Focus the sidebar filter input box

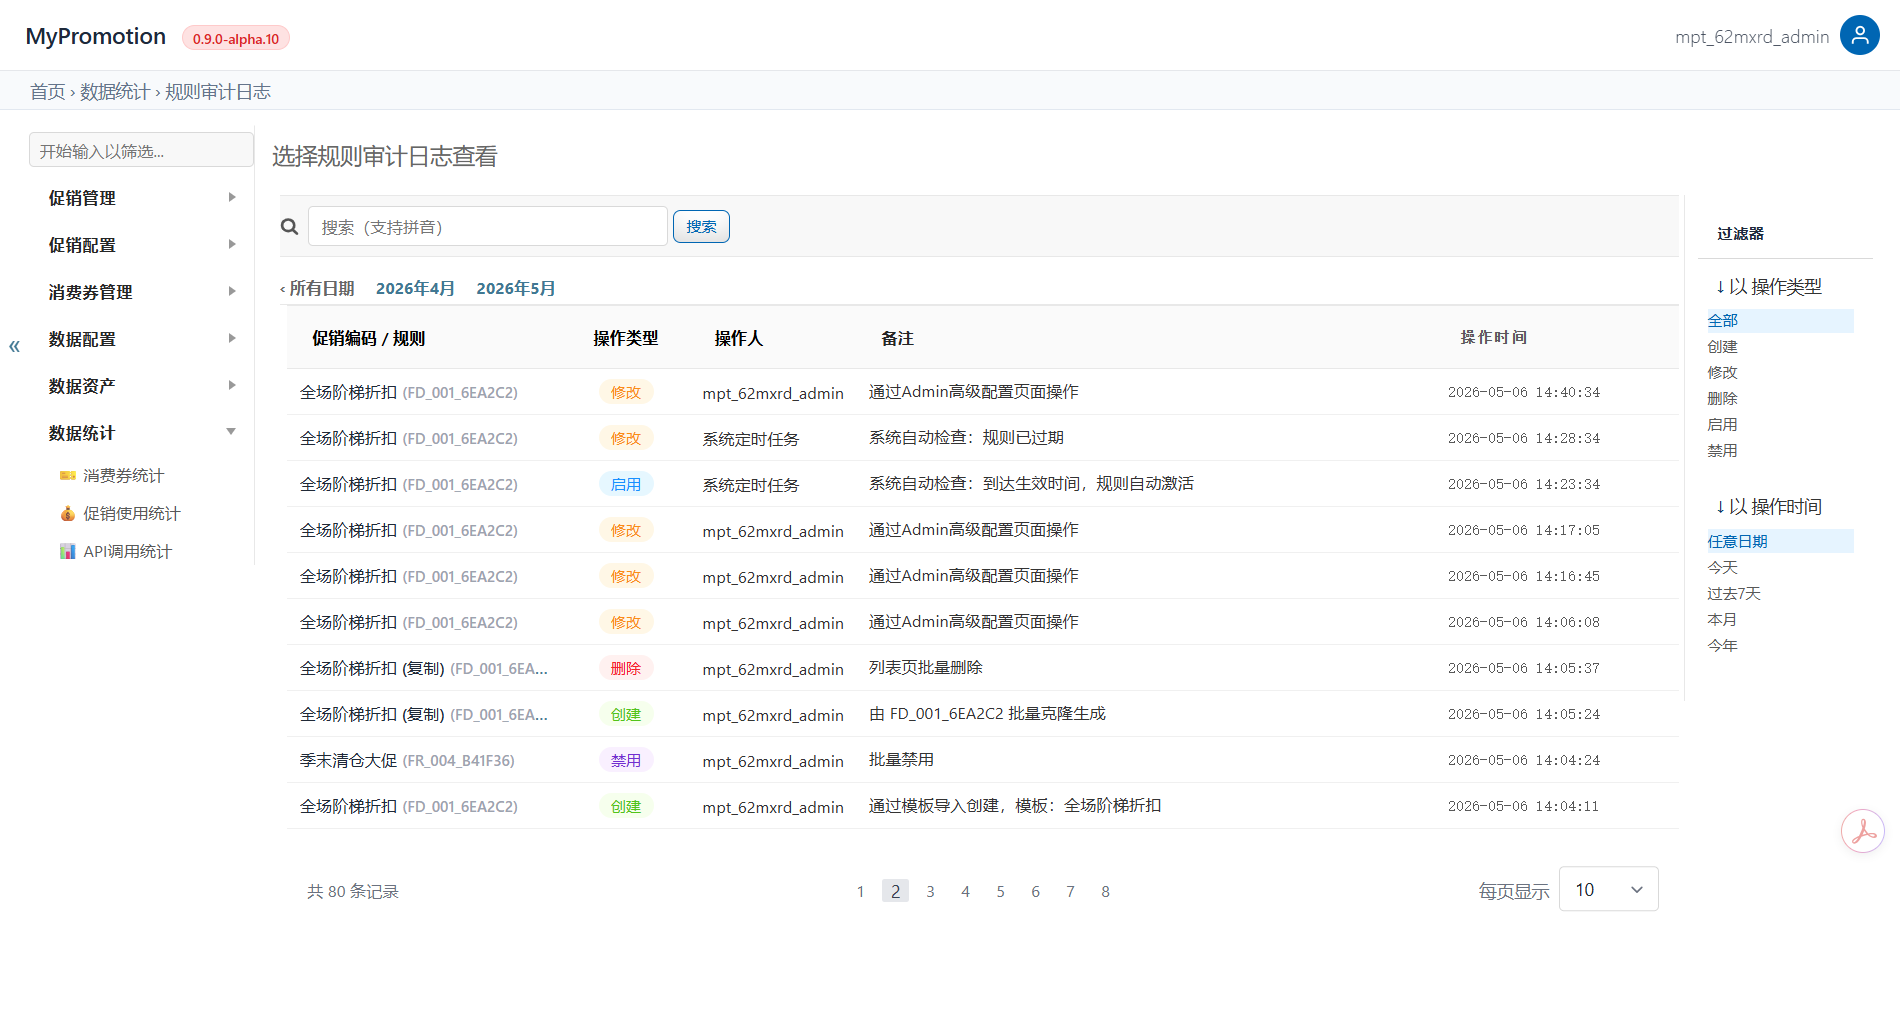tap(141, 151)
